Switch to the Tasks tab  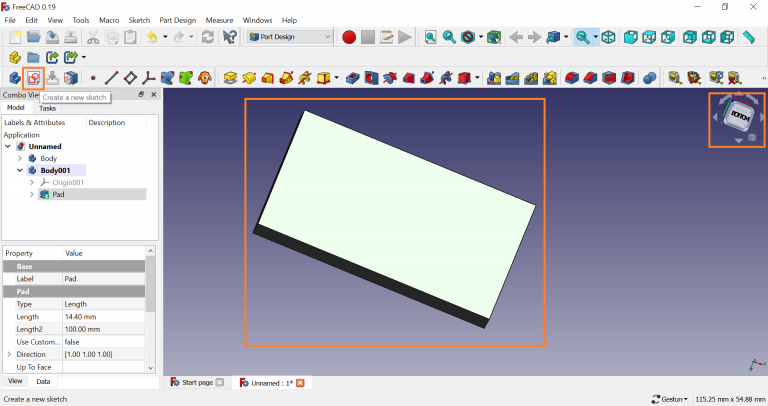tap(48, 108)
